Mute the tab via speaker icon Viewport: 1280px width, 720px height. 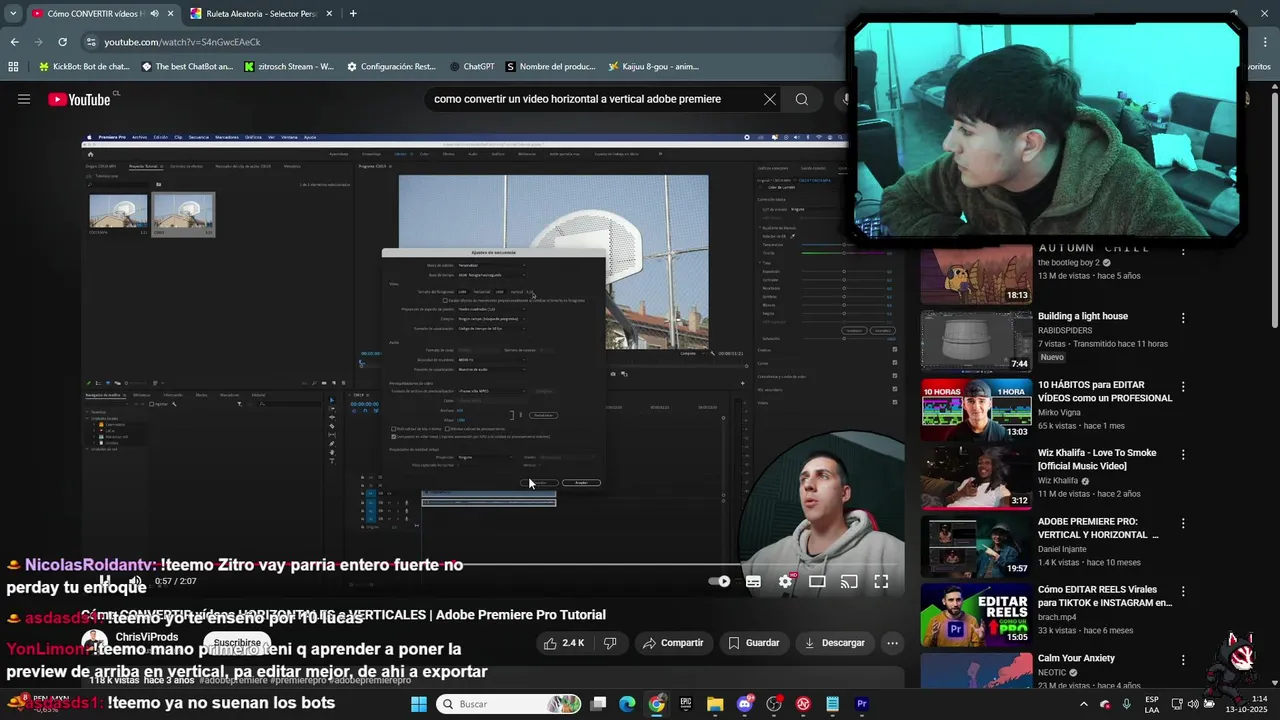(x=154, y=14)
